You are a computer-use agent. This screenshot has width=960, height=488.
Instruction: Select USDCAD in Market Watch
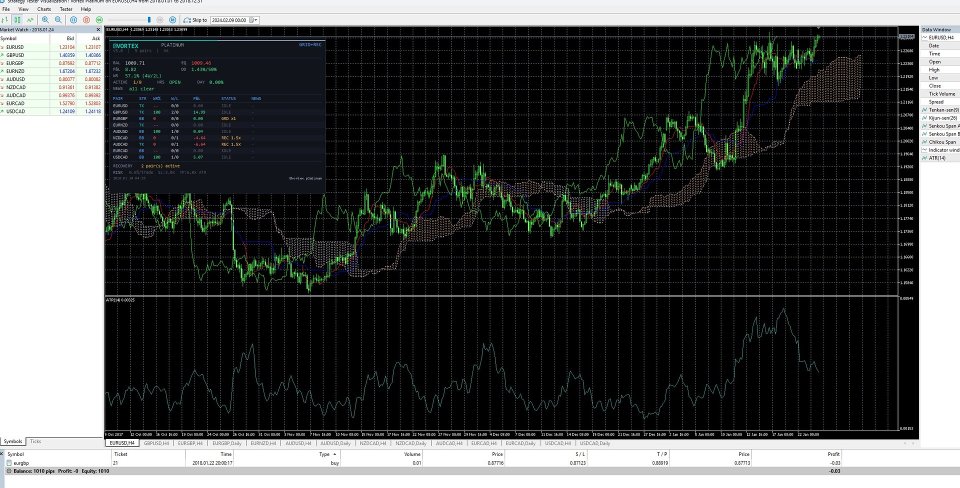pyautogui.click(x=51, y=111)
